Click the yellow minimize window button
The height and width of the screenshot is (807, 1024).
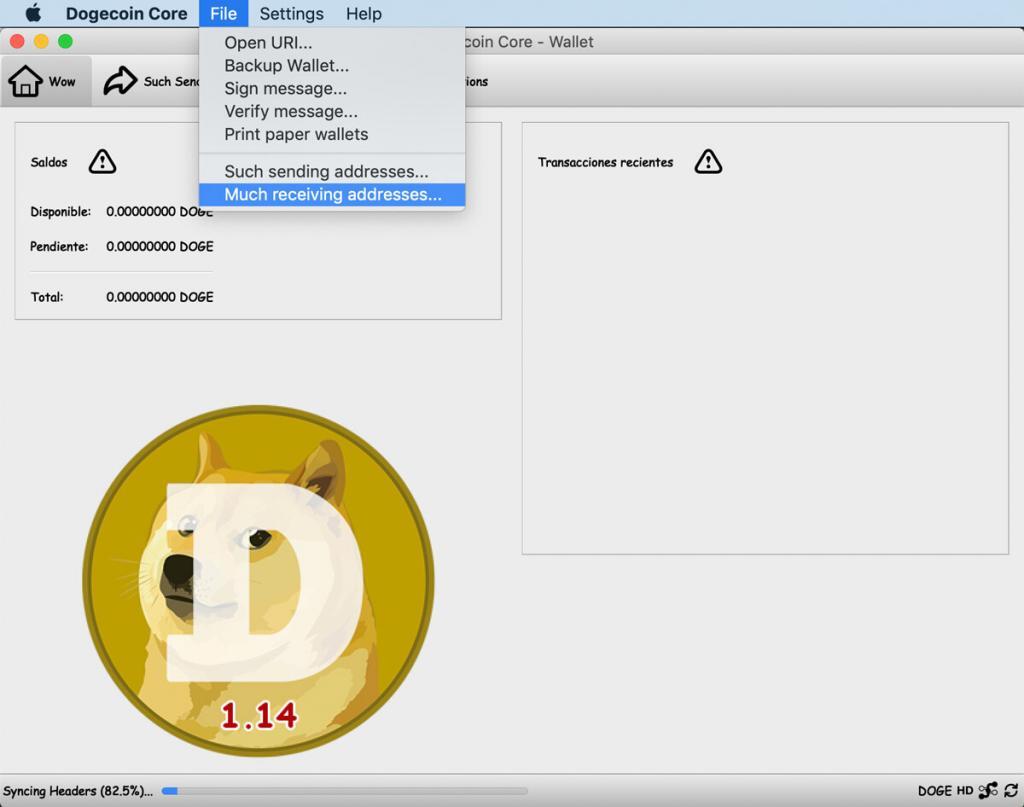(x=41, y=42)
